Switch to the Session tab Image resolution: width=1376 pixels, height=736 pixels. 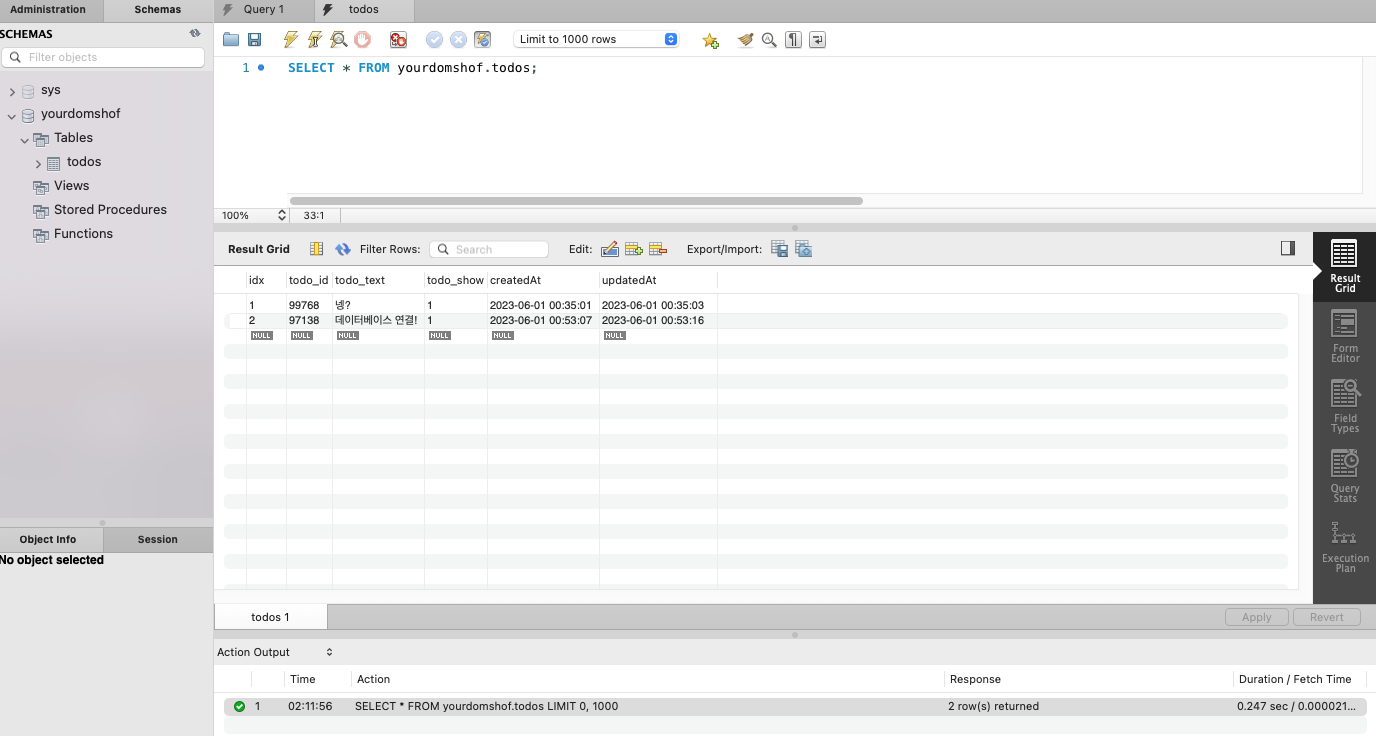[x=158, y=539]
